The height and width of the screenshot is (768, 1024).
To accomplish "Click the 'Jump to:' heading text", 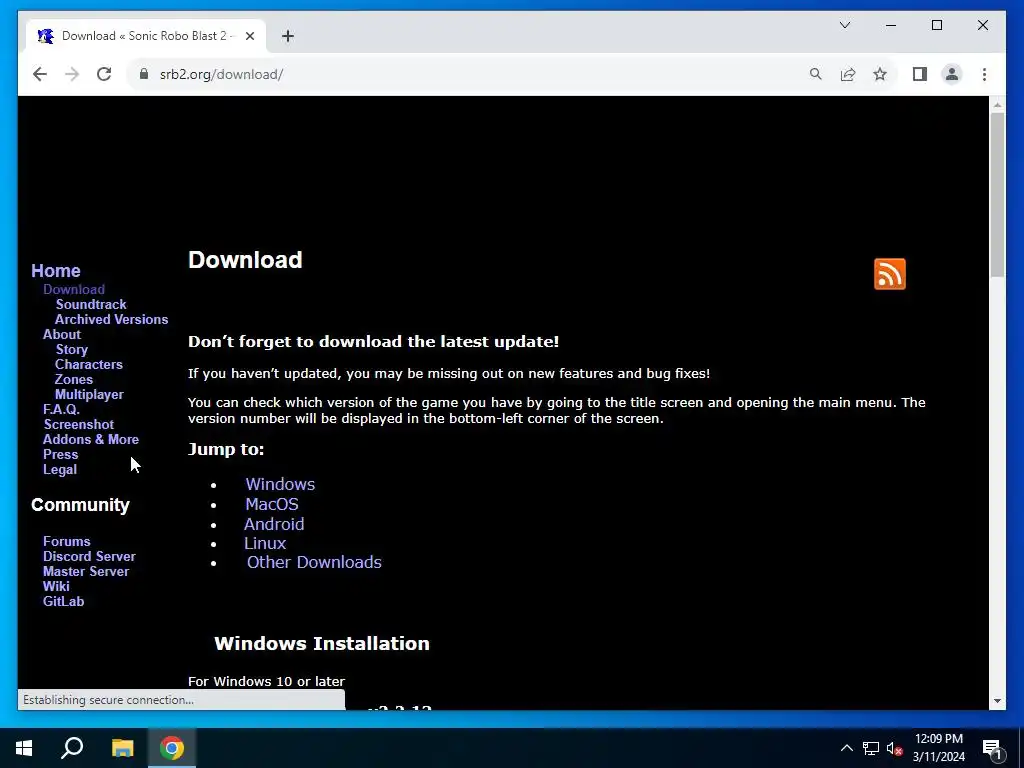I will pyautogui.click(x=226, y=449).
